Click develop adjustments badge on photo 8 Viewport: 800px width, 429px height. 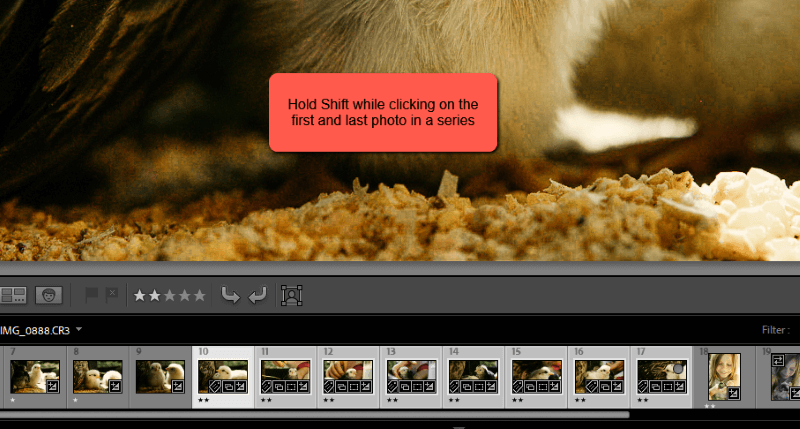pos(116,387)
